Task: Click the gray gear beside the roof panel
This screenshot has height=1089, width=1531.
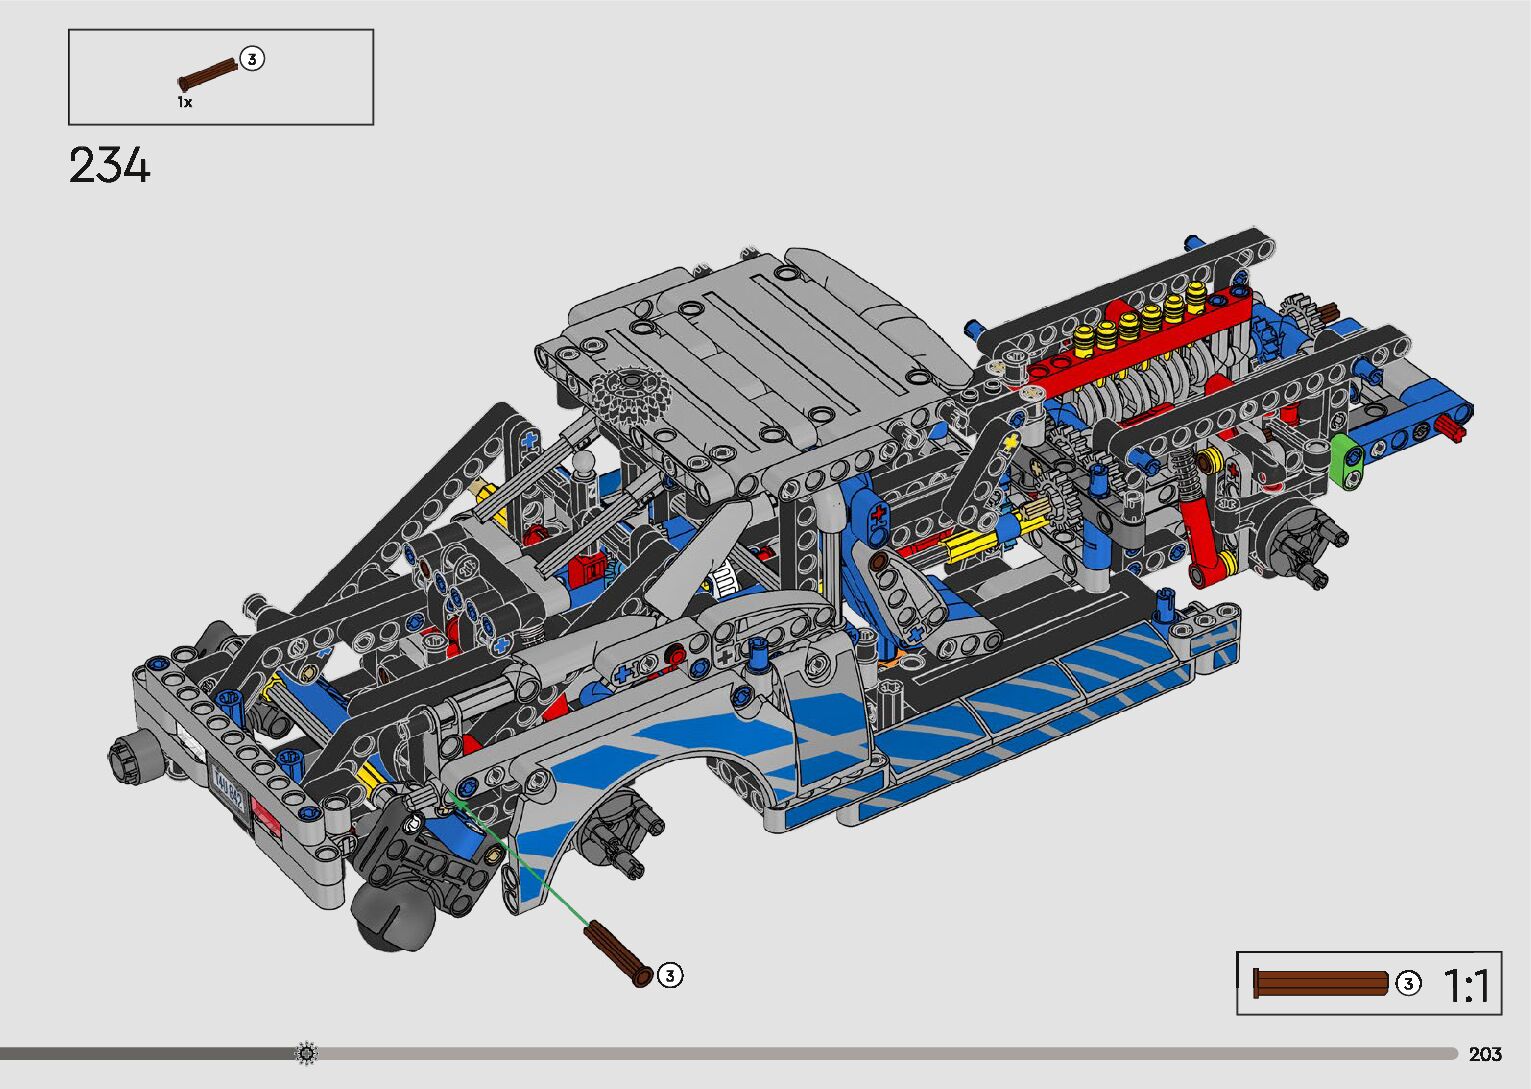Action: point(624,395)
